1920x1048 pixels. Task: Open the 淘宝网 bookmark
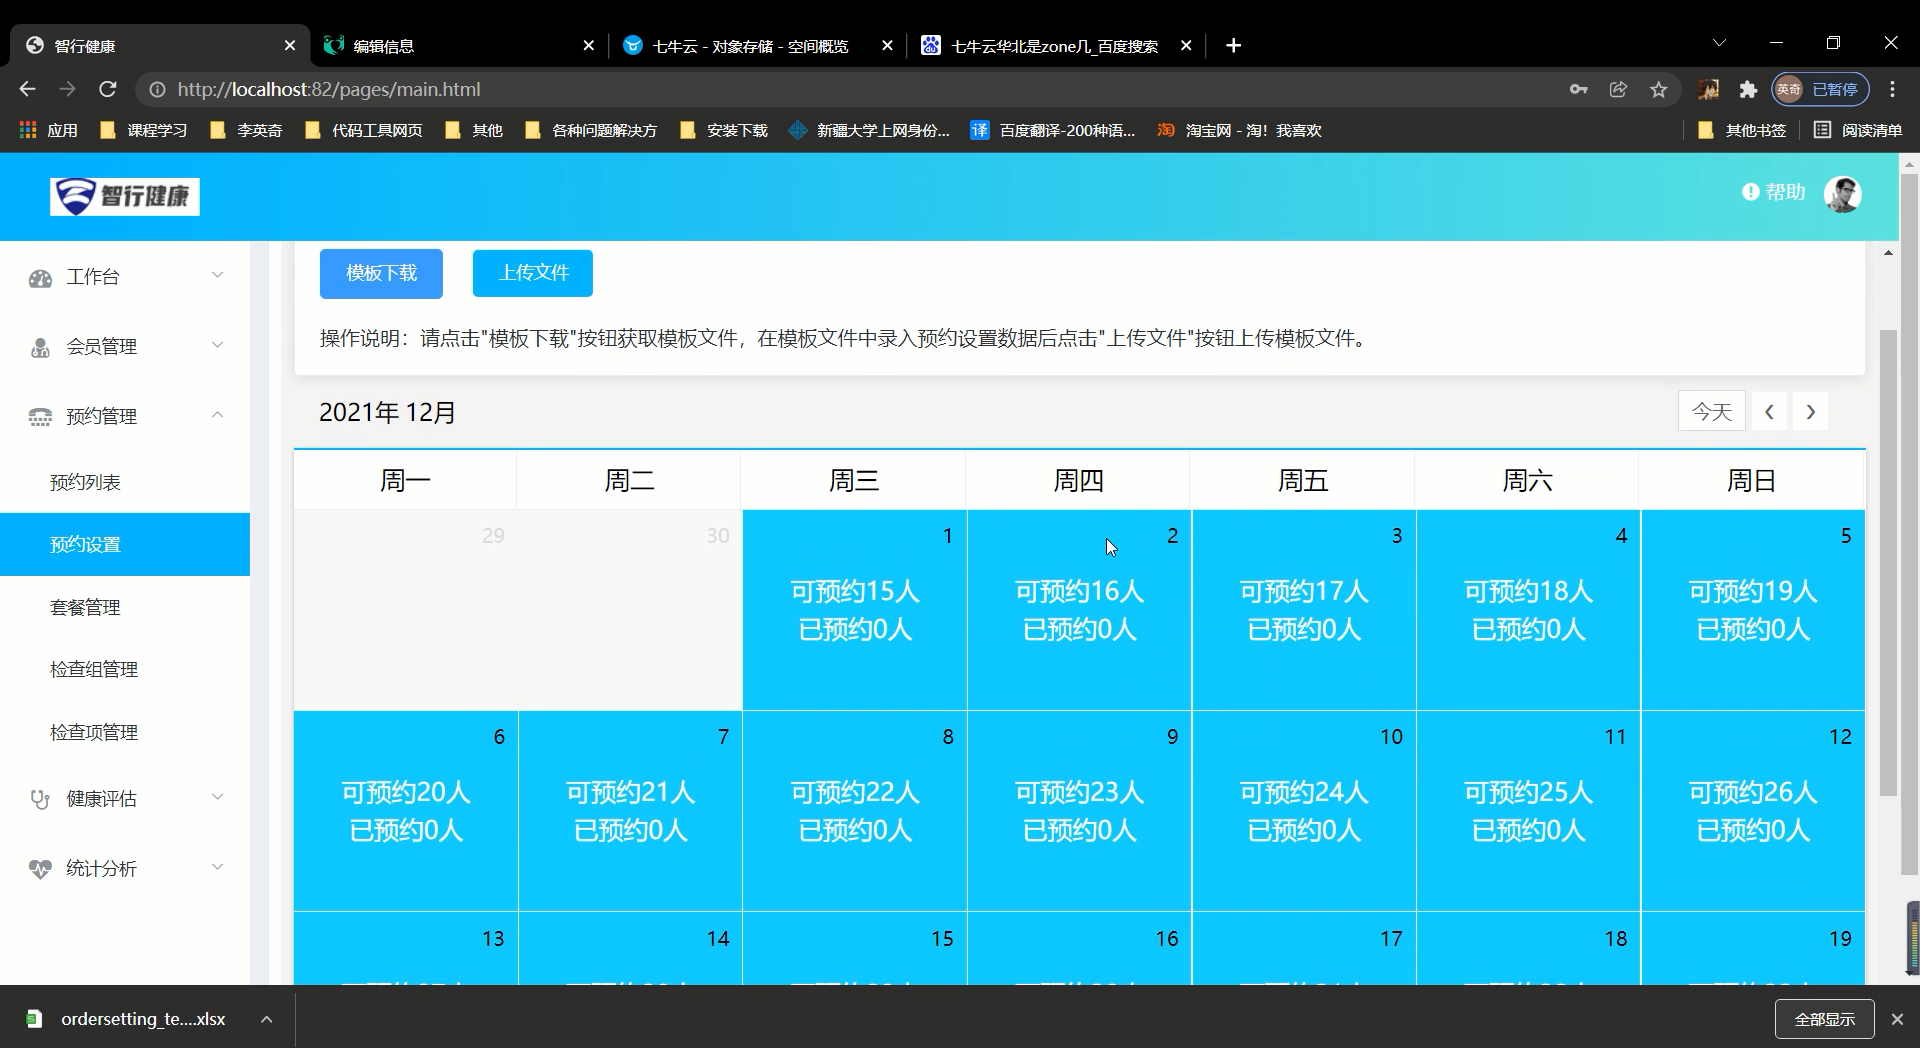[x=1240, y=130]
